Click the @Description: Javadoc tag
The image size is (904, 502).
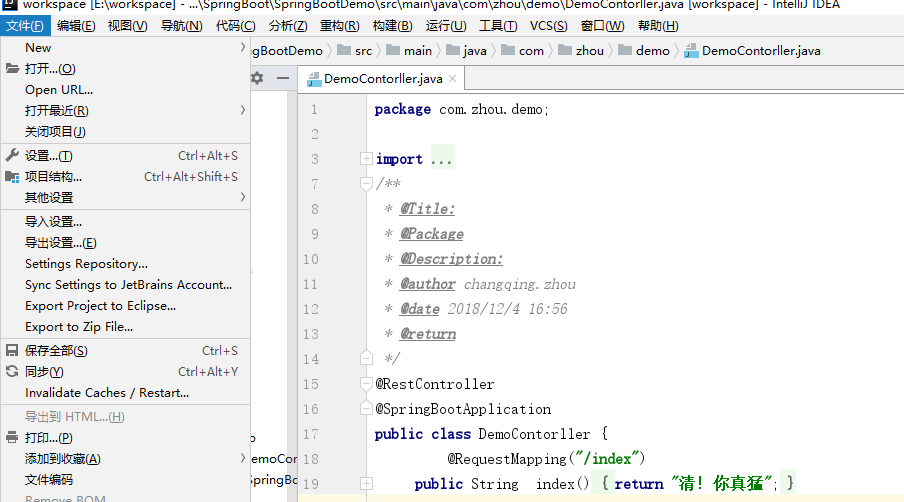[451, 259]
